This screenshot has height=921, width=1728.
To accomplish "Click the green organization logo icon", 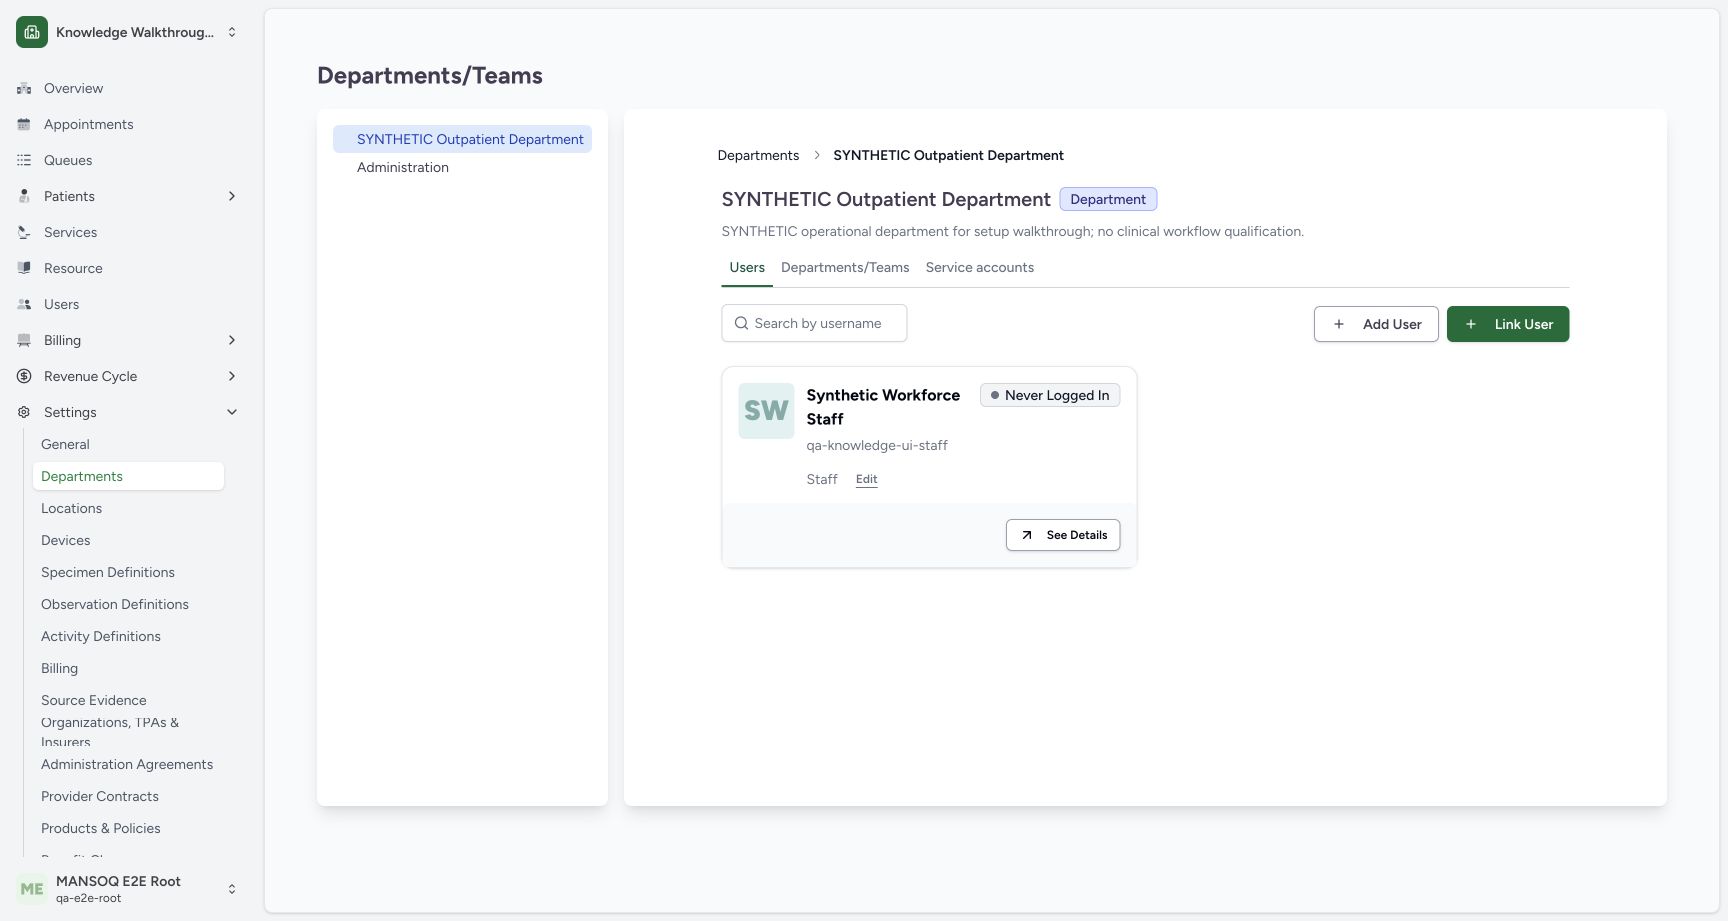I will 32,32.
